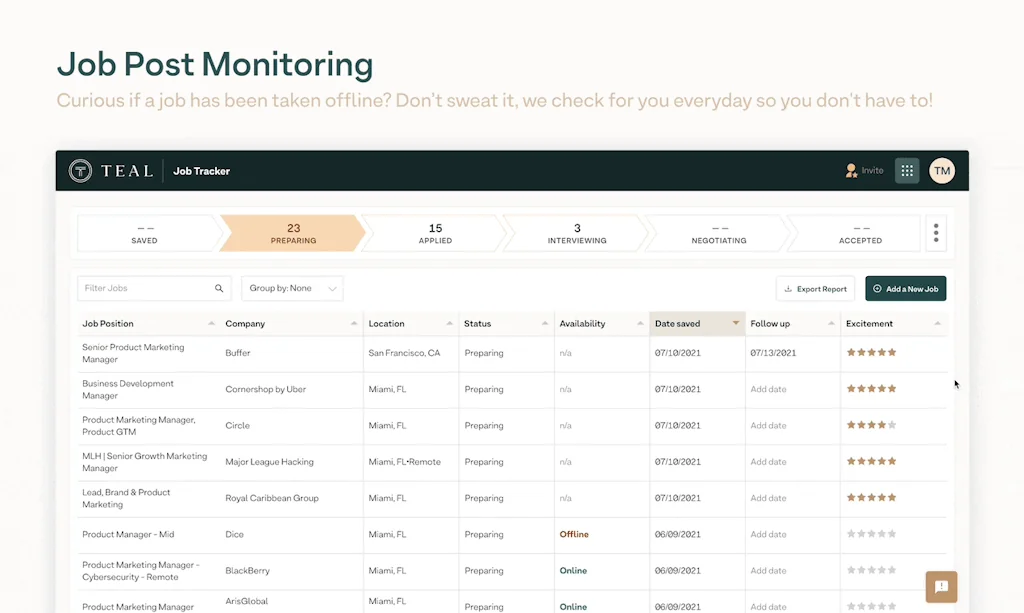
Task: Open the chat support bubble icon
Action: point(940,587)
